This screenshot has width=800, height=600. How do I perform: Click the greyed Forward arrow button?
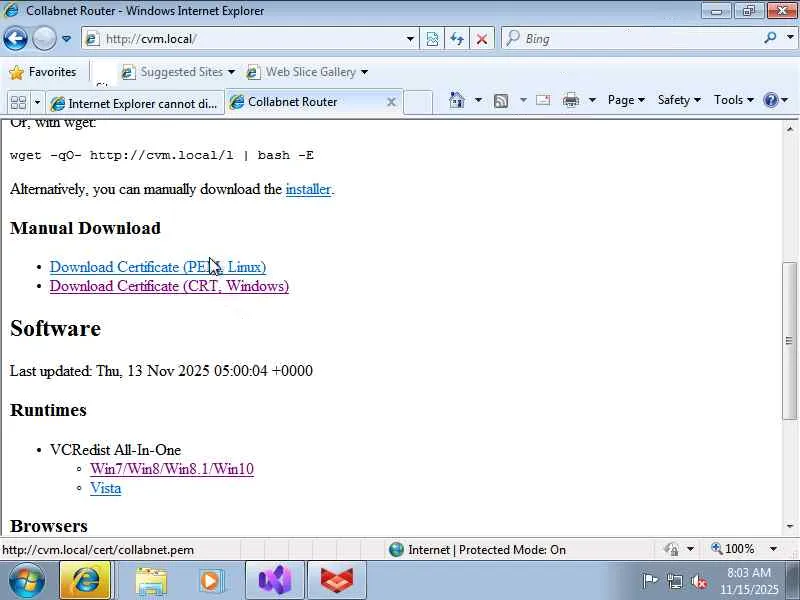click(44, 38)
